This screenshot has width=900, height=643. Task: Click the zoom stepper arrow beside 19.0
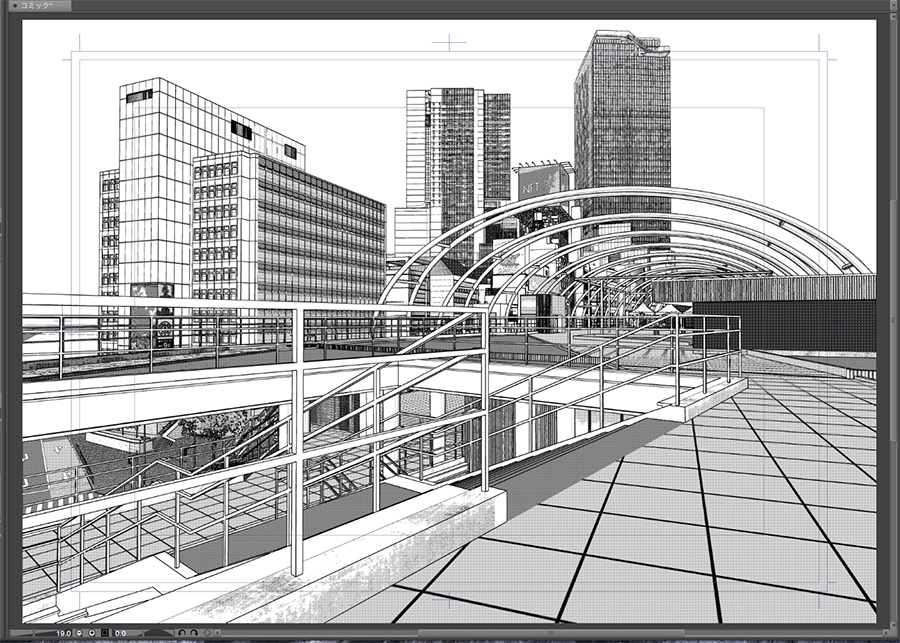click(x=78, y=633)
